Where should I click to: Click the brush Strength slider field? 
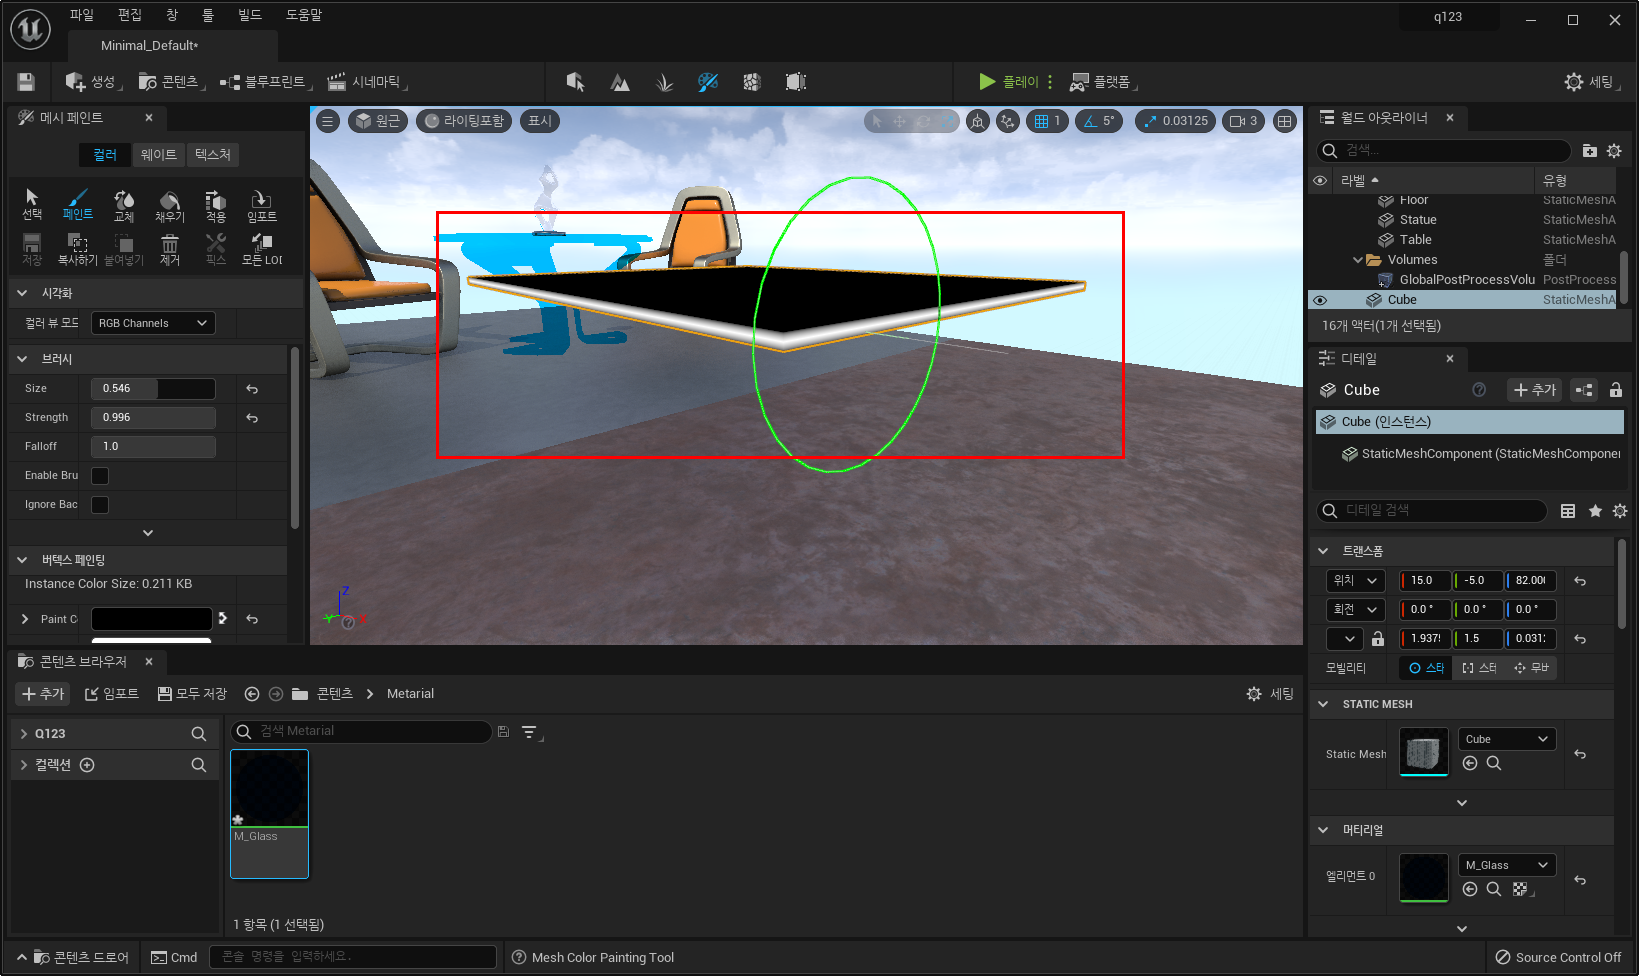pos(153,418)
